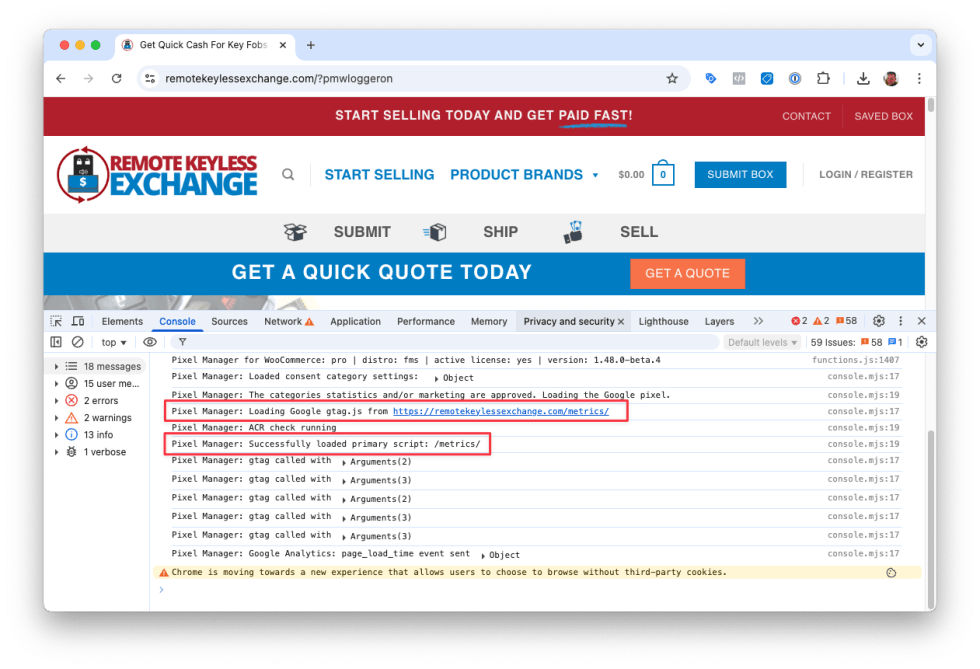Viewport: 980px width, 669px height.
Task: Toggle the device toolbar icon
Action: click(x=78, y=321)
